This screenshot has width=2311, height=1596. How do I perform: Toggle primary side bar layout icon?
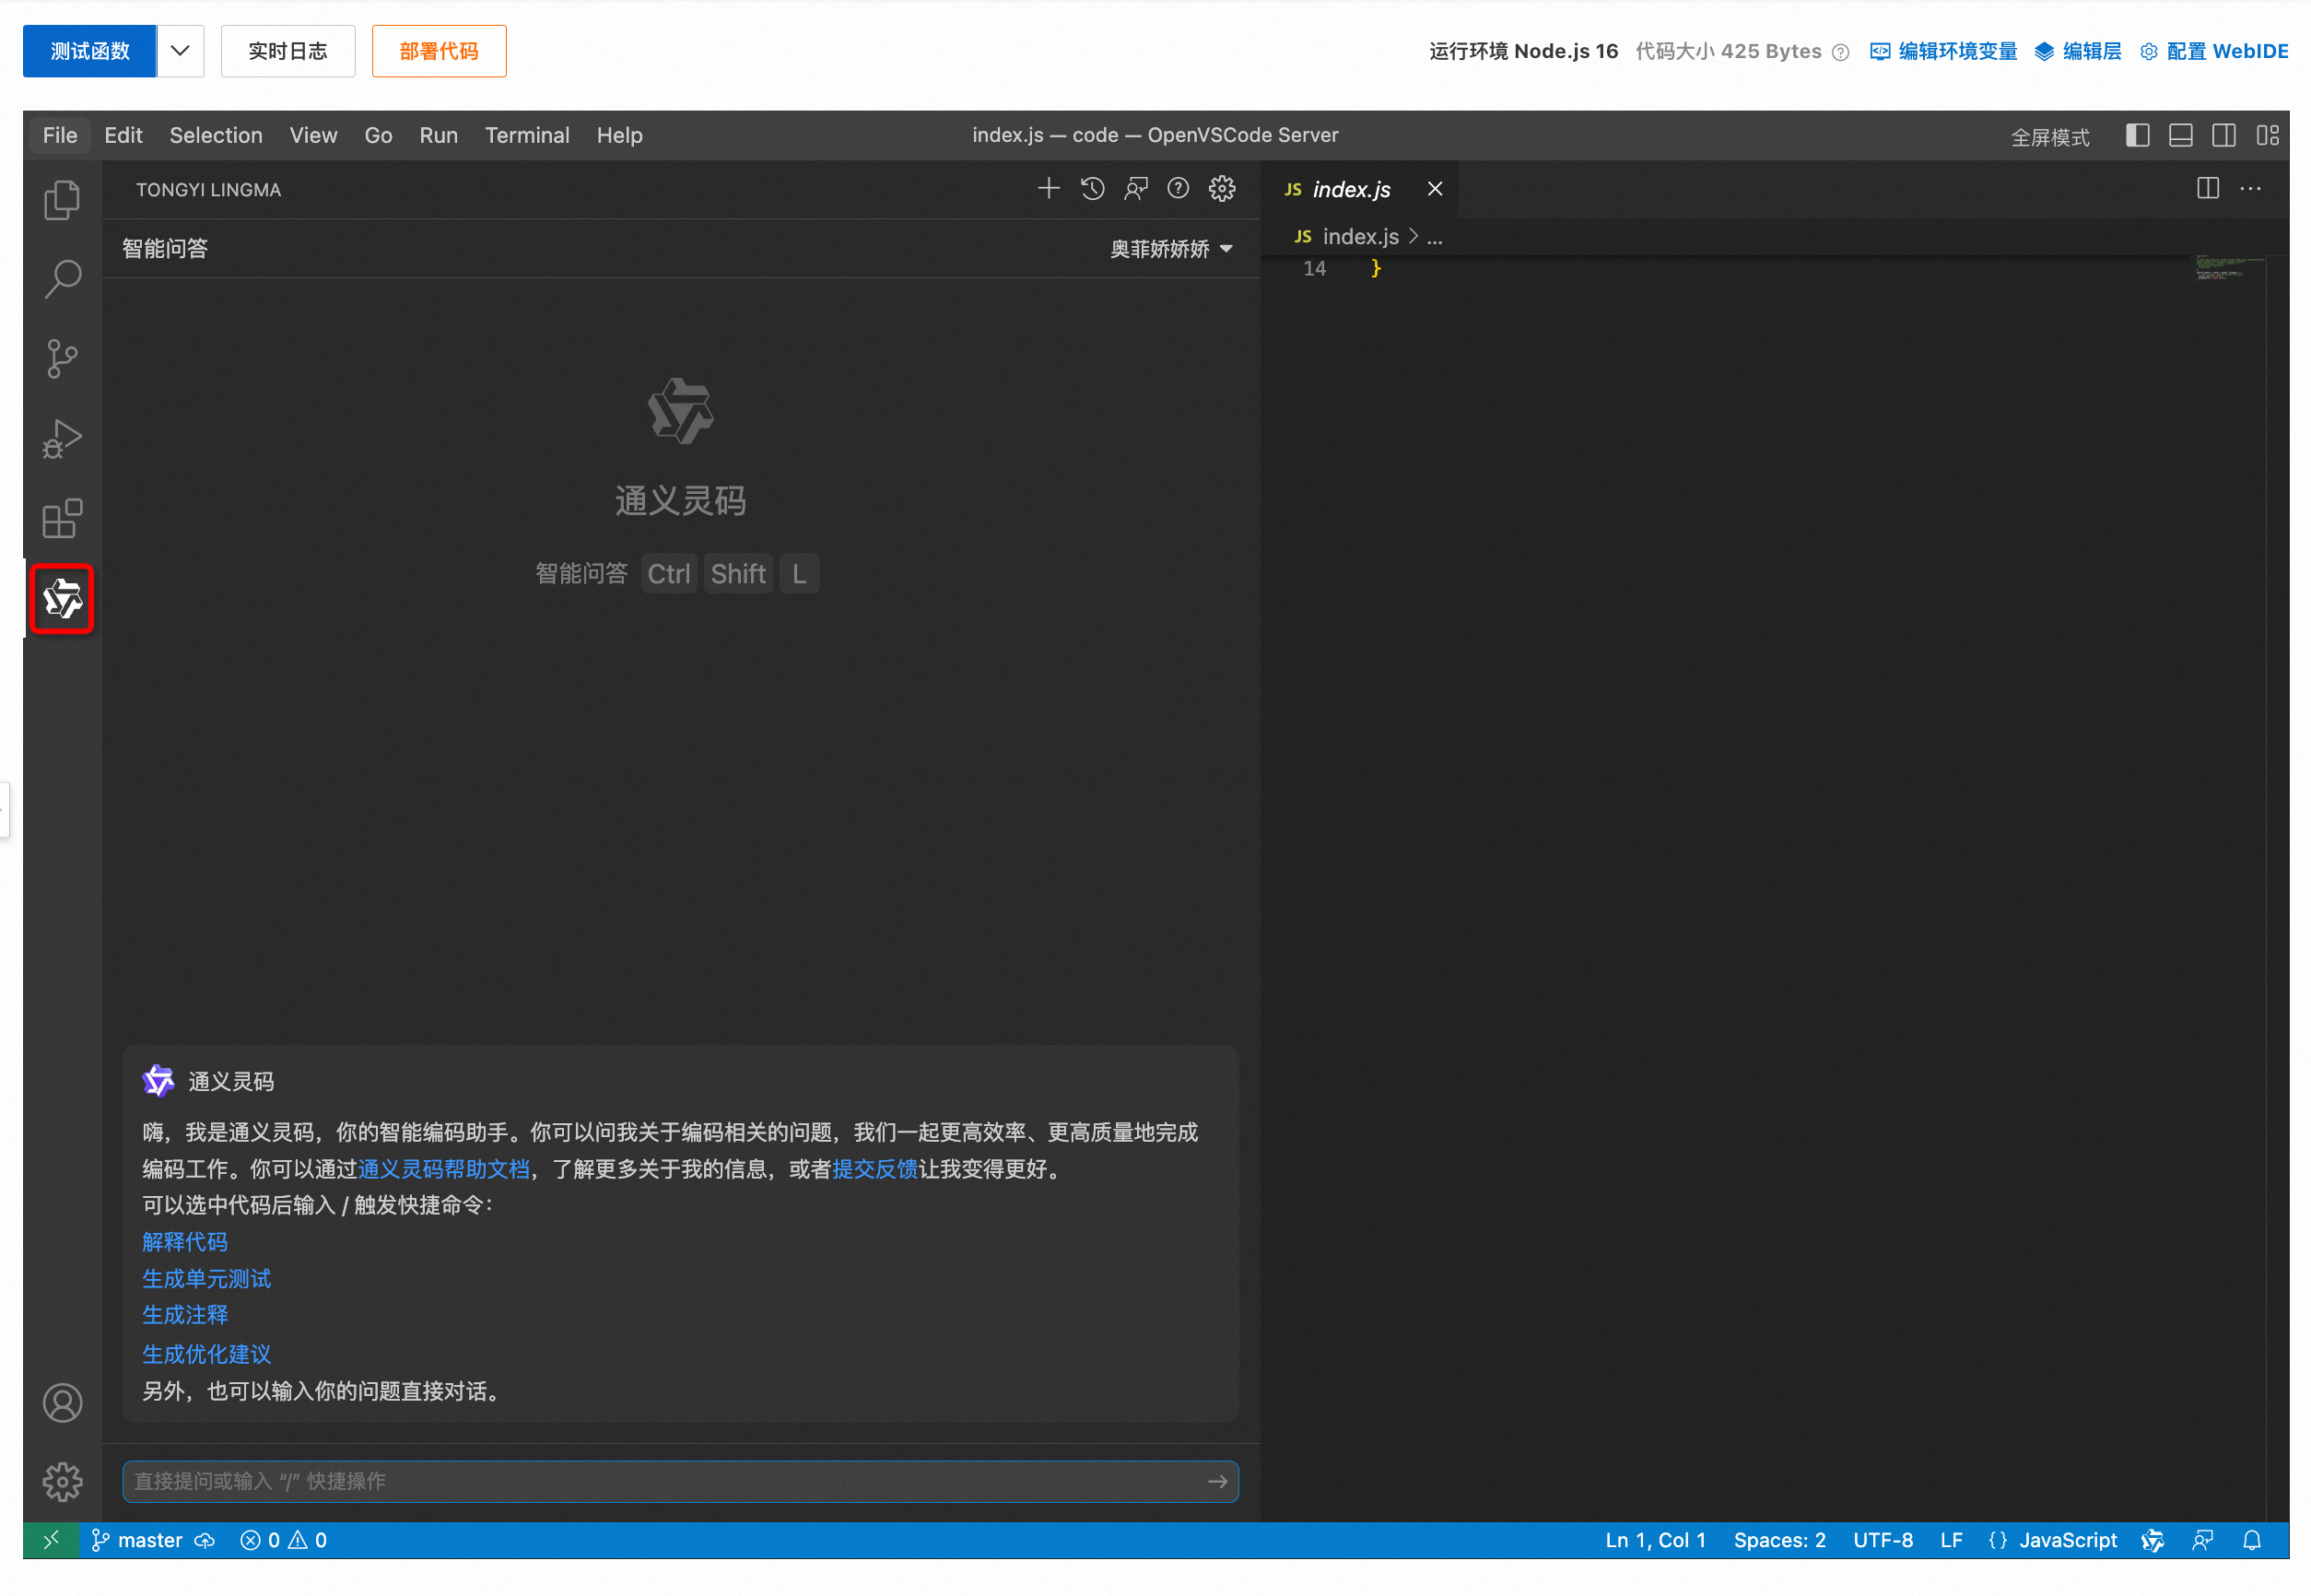pos(2137,135)
